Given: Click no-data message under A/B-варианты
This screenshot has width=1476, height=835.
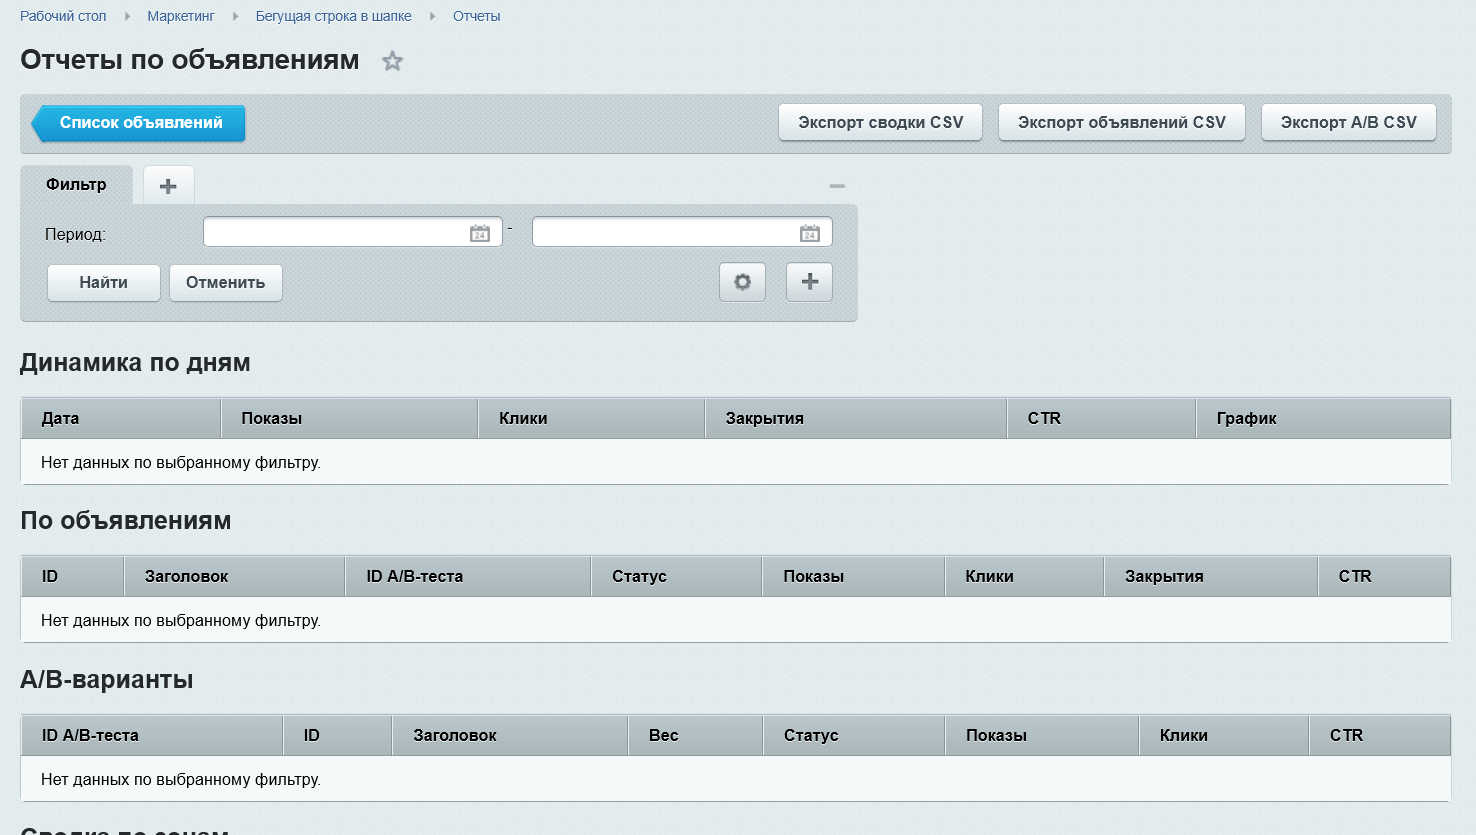Looking at the screenshot, I should pos(181,780).
